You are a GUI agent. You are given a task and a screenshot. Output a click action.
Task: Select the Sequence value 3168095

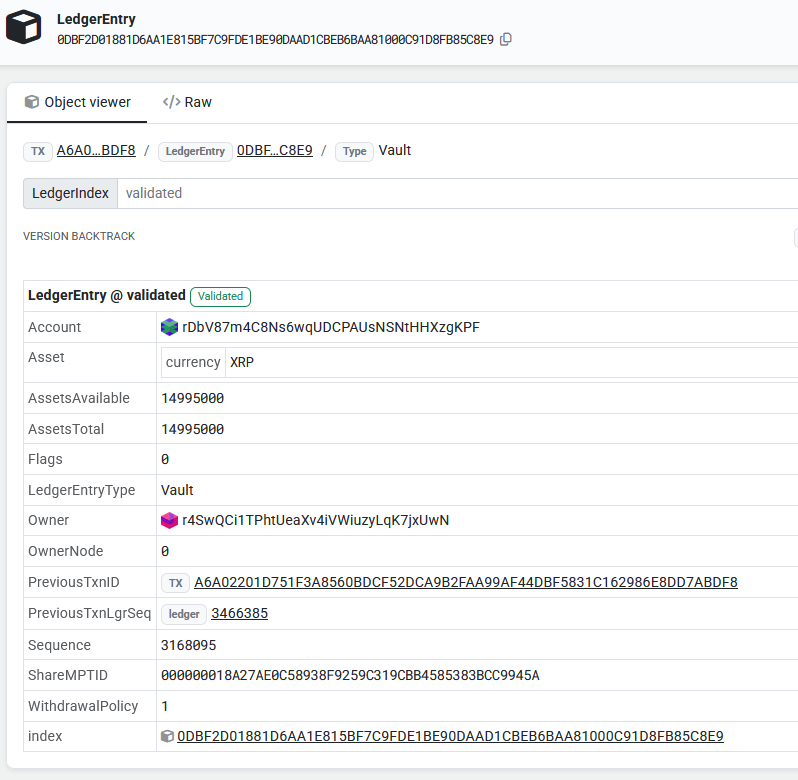point(188,645)
